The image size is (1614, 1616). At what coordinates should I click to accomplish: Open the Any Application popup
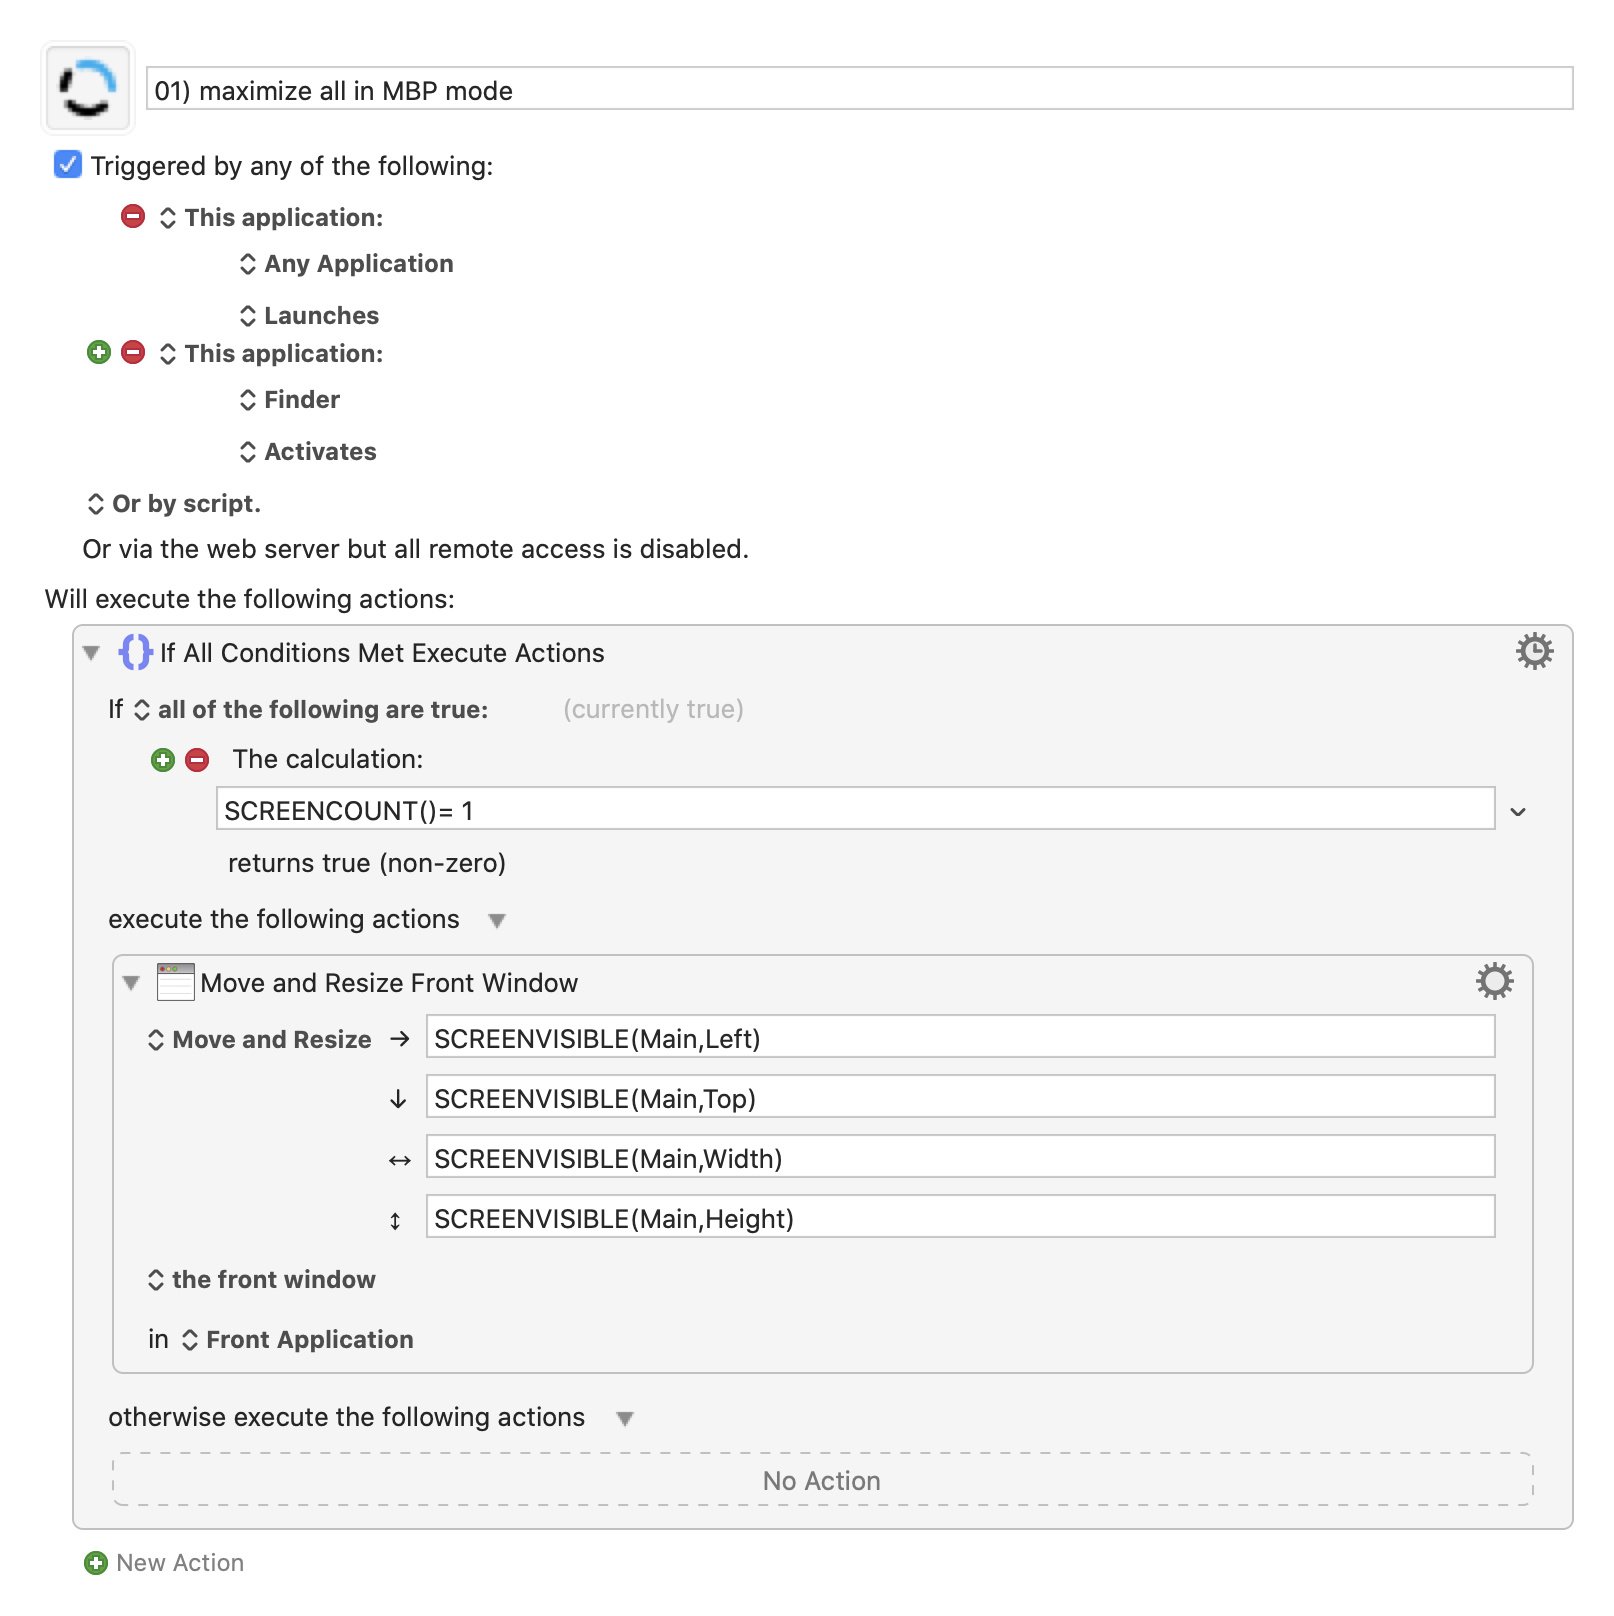coord(346,264)
